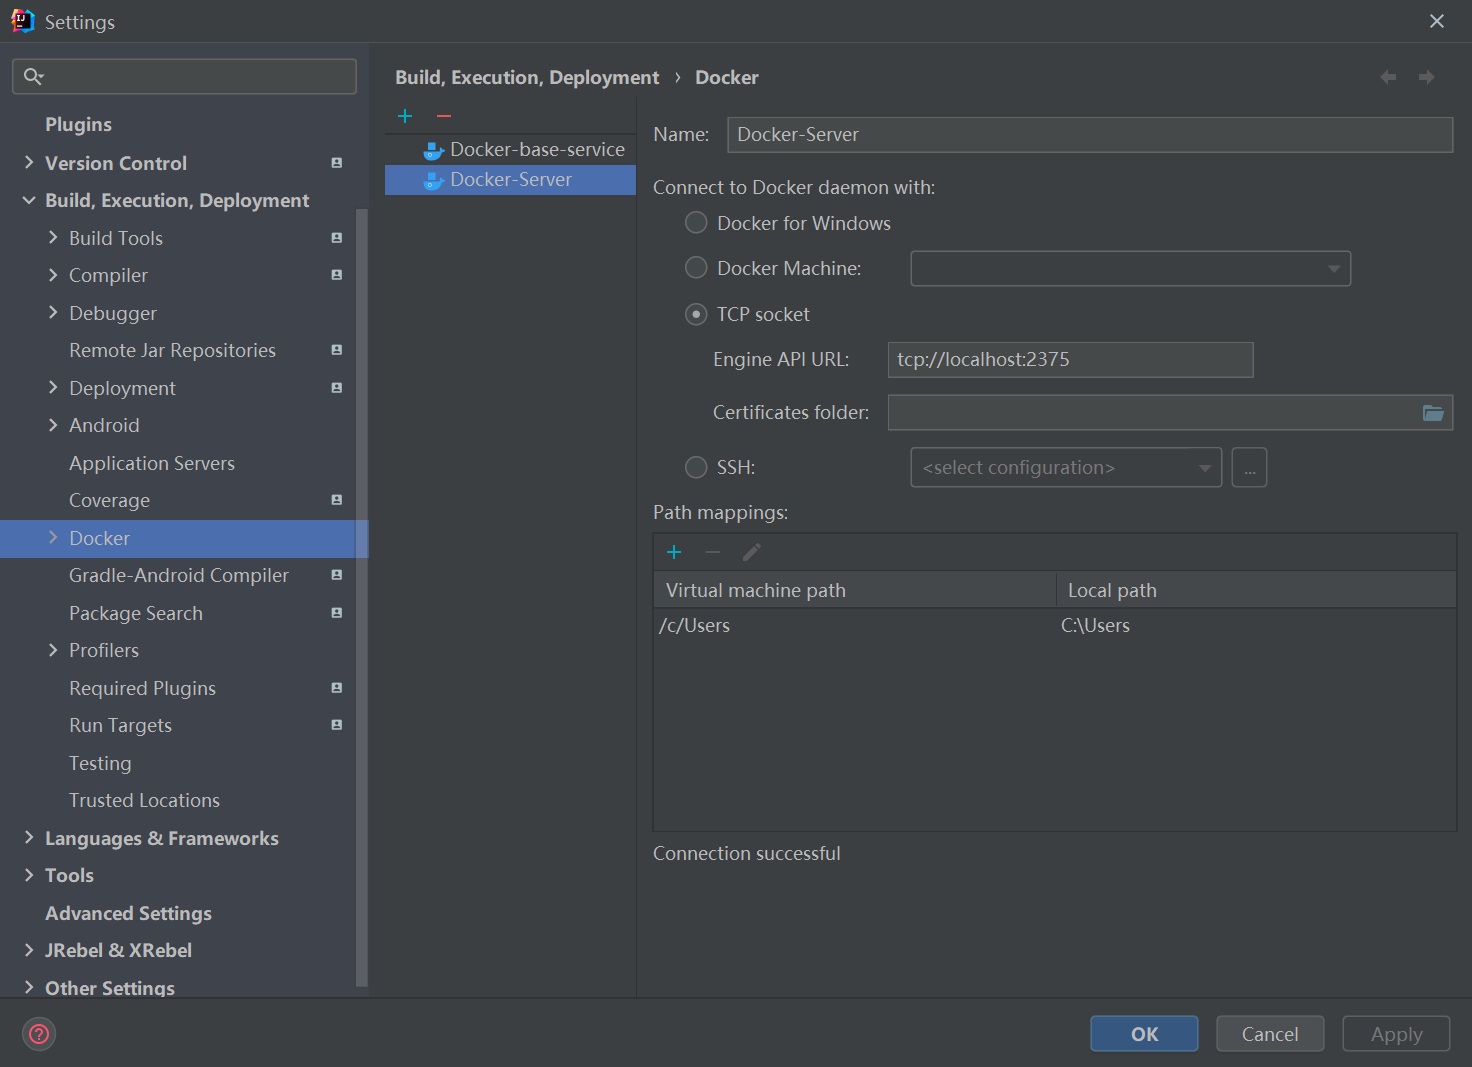Select Docker Machine radio button
The width and height of the screenshot is (1472, 1067).
click(x=696, y=268)
